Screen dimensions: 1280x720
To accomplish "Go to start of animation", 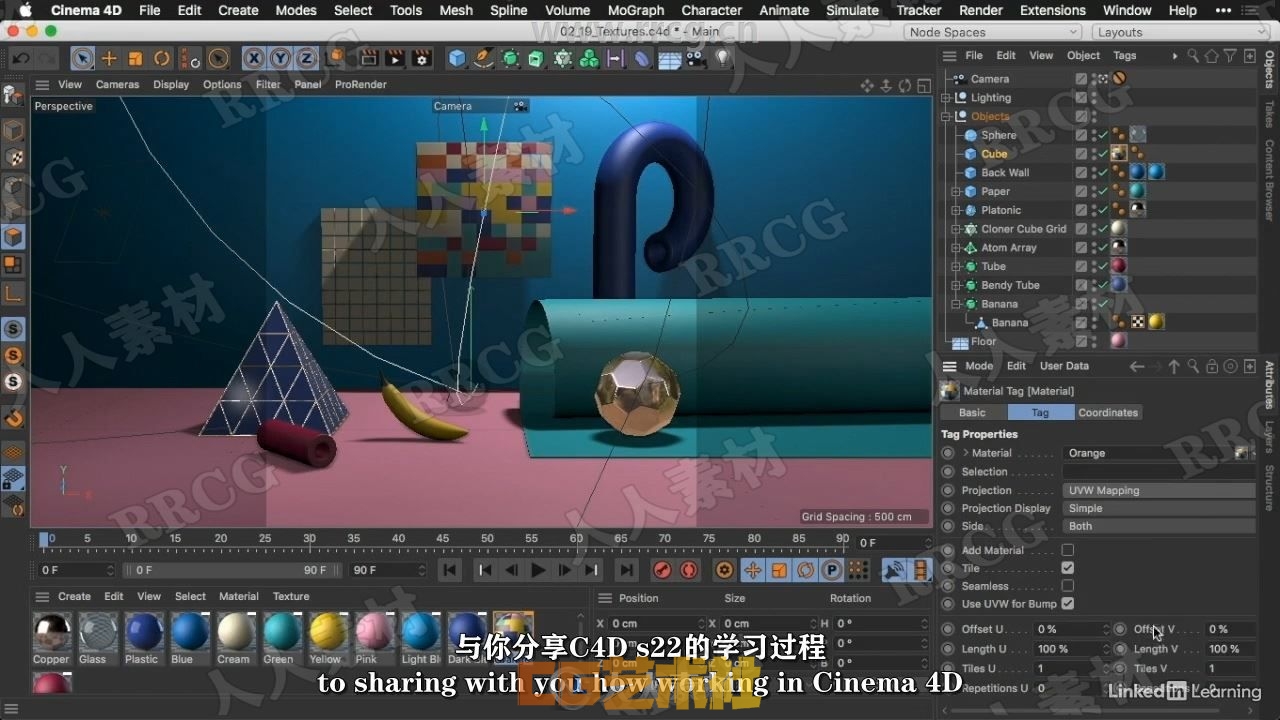I will [450, 570].
